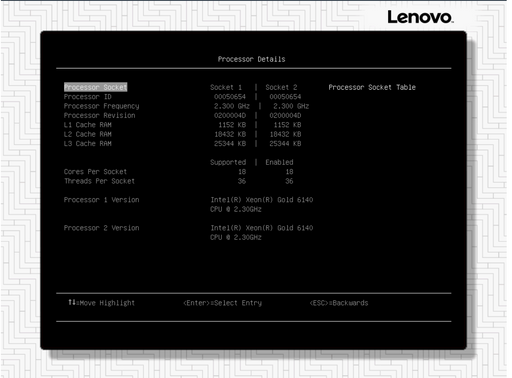Click the Threads Per Socket label
This screenshot has width=512, height=378.
[x=99, y=181]
